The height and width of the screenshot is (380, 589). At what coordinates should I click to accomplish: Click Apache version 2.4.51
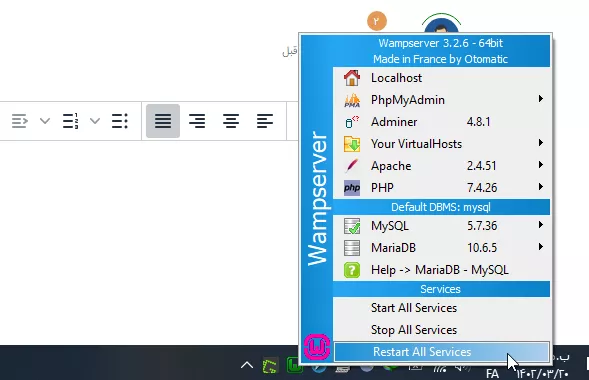pyautogui.click(x=482, y=166)
